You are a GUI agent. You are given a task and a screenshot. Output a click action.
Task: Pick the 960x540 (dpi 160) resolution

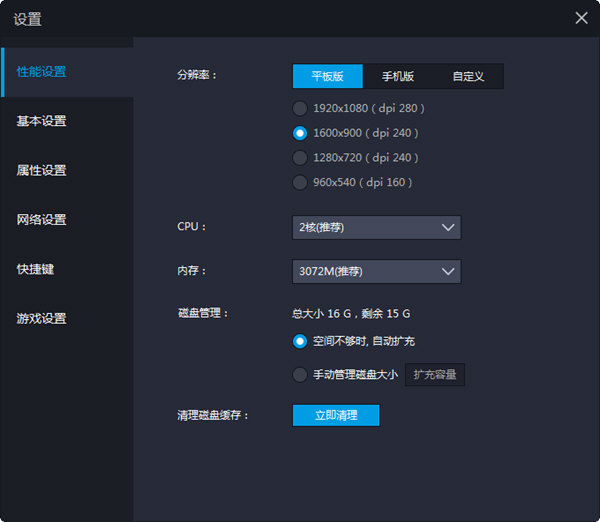300,183
